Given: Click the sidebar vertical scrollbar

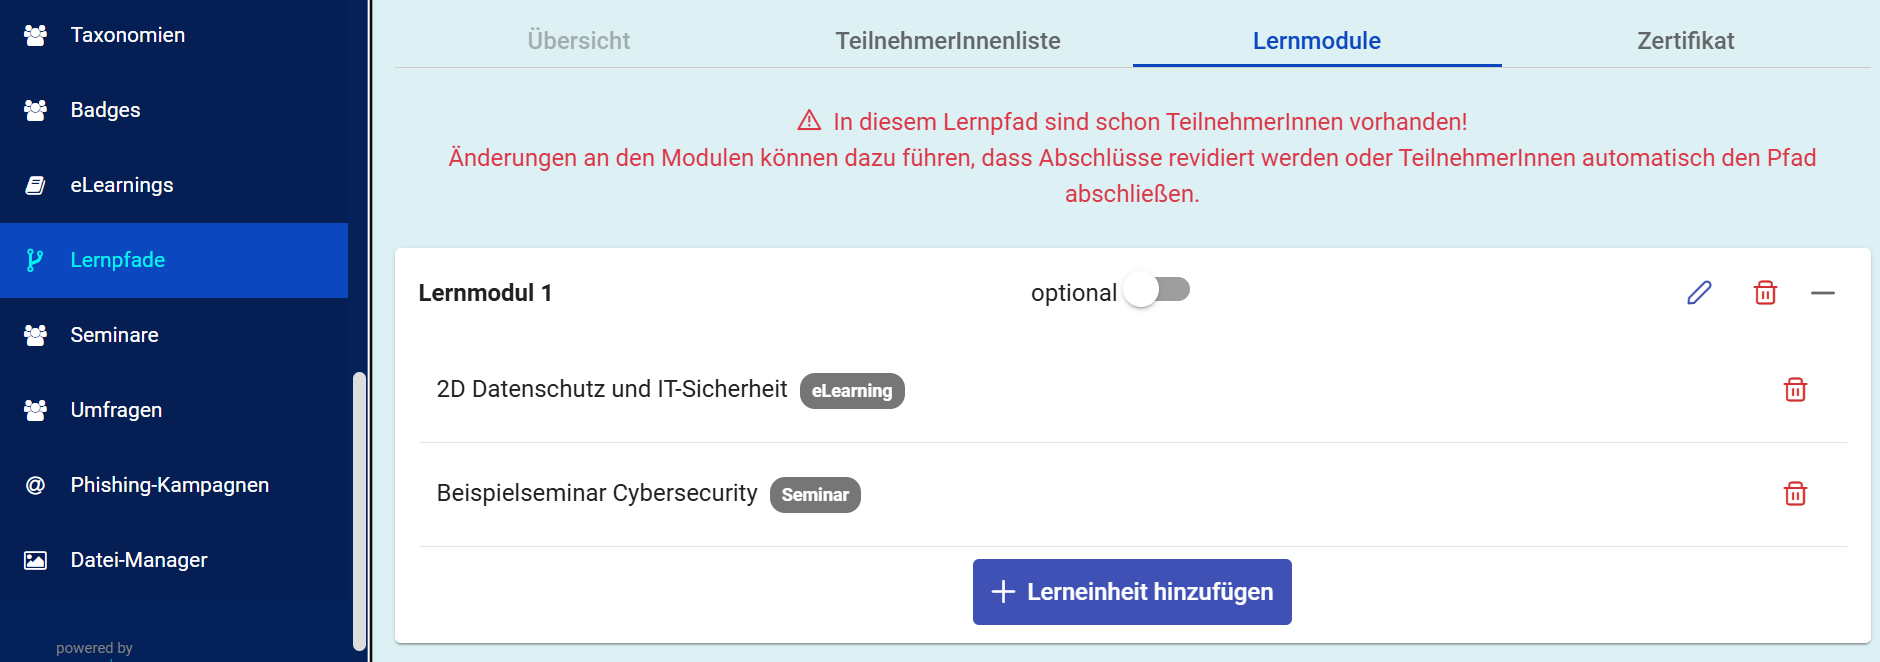Looking at the screenshot, I should pos(359,510).
